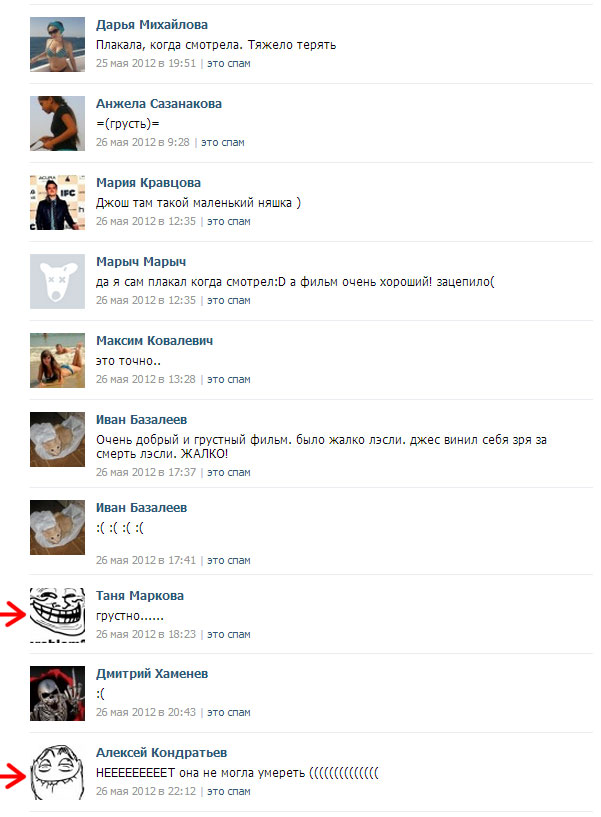Screen dimensions: 601x817
Task: Open Дарья Михайлова's profile name link
Action: pyautogui.click(x=152, y=24)
